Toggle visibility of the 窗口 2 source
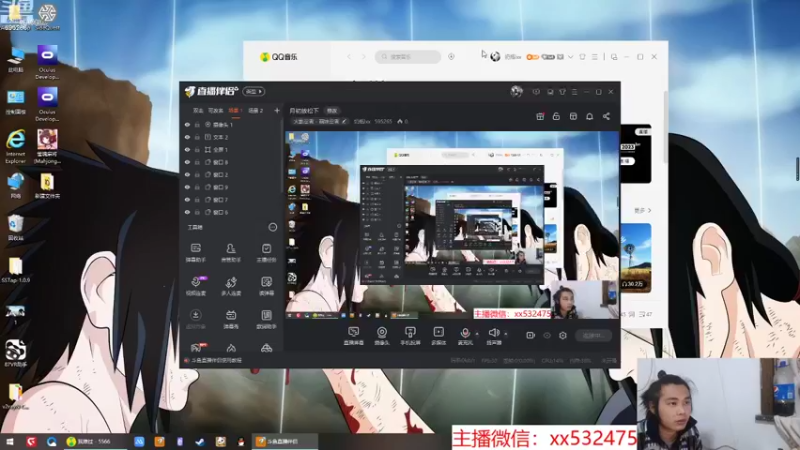The height and width of the screenshot is (450, 800). (187, 174)
